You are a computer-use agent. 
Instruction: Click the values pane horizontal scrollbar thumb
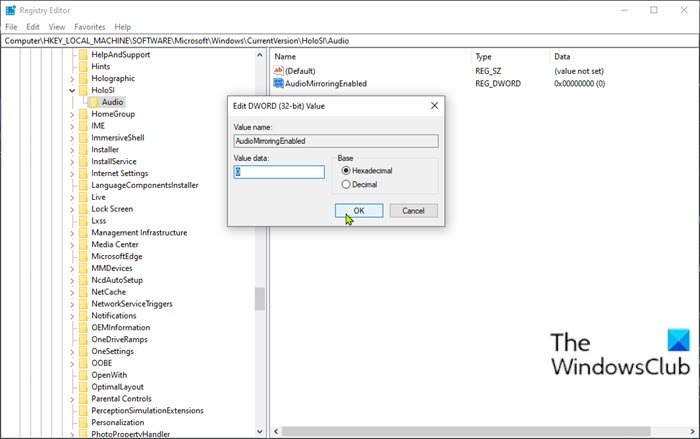466,431
